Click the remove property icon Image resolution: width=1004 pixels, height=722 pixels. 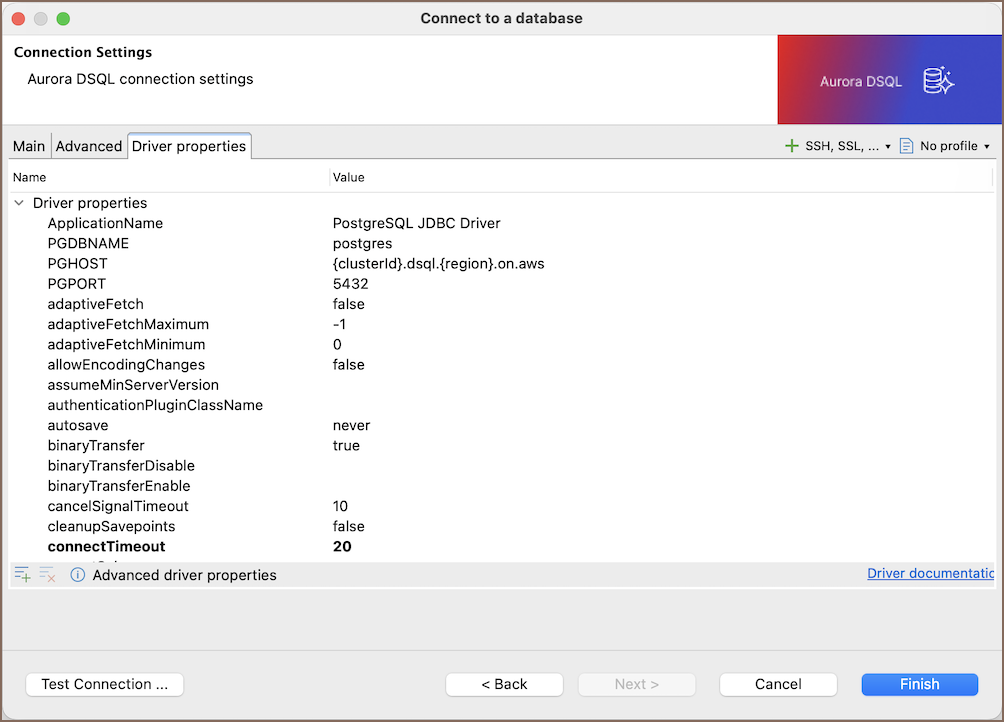(47, 575)
